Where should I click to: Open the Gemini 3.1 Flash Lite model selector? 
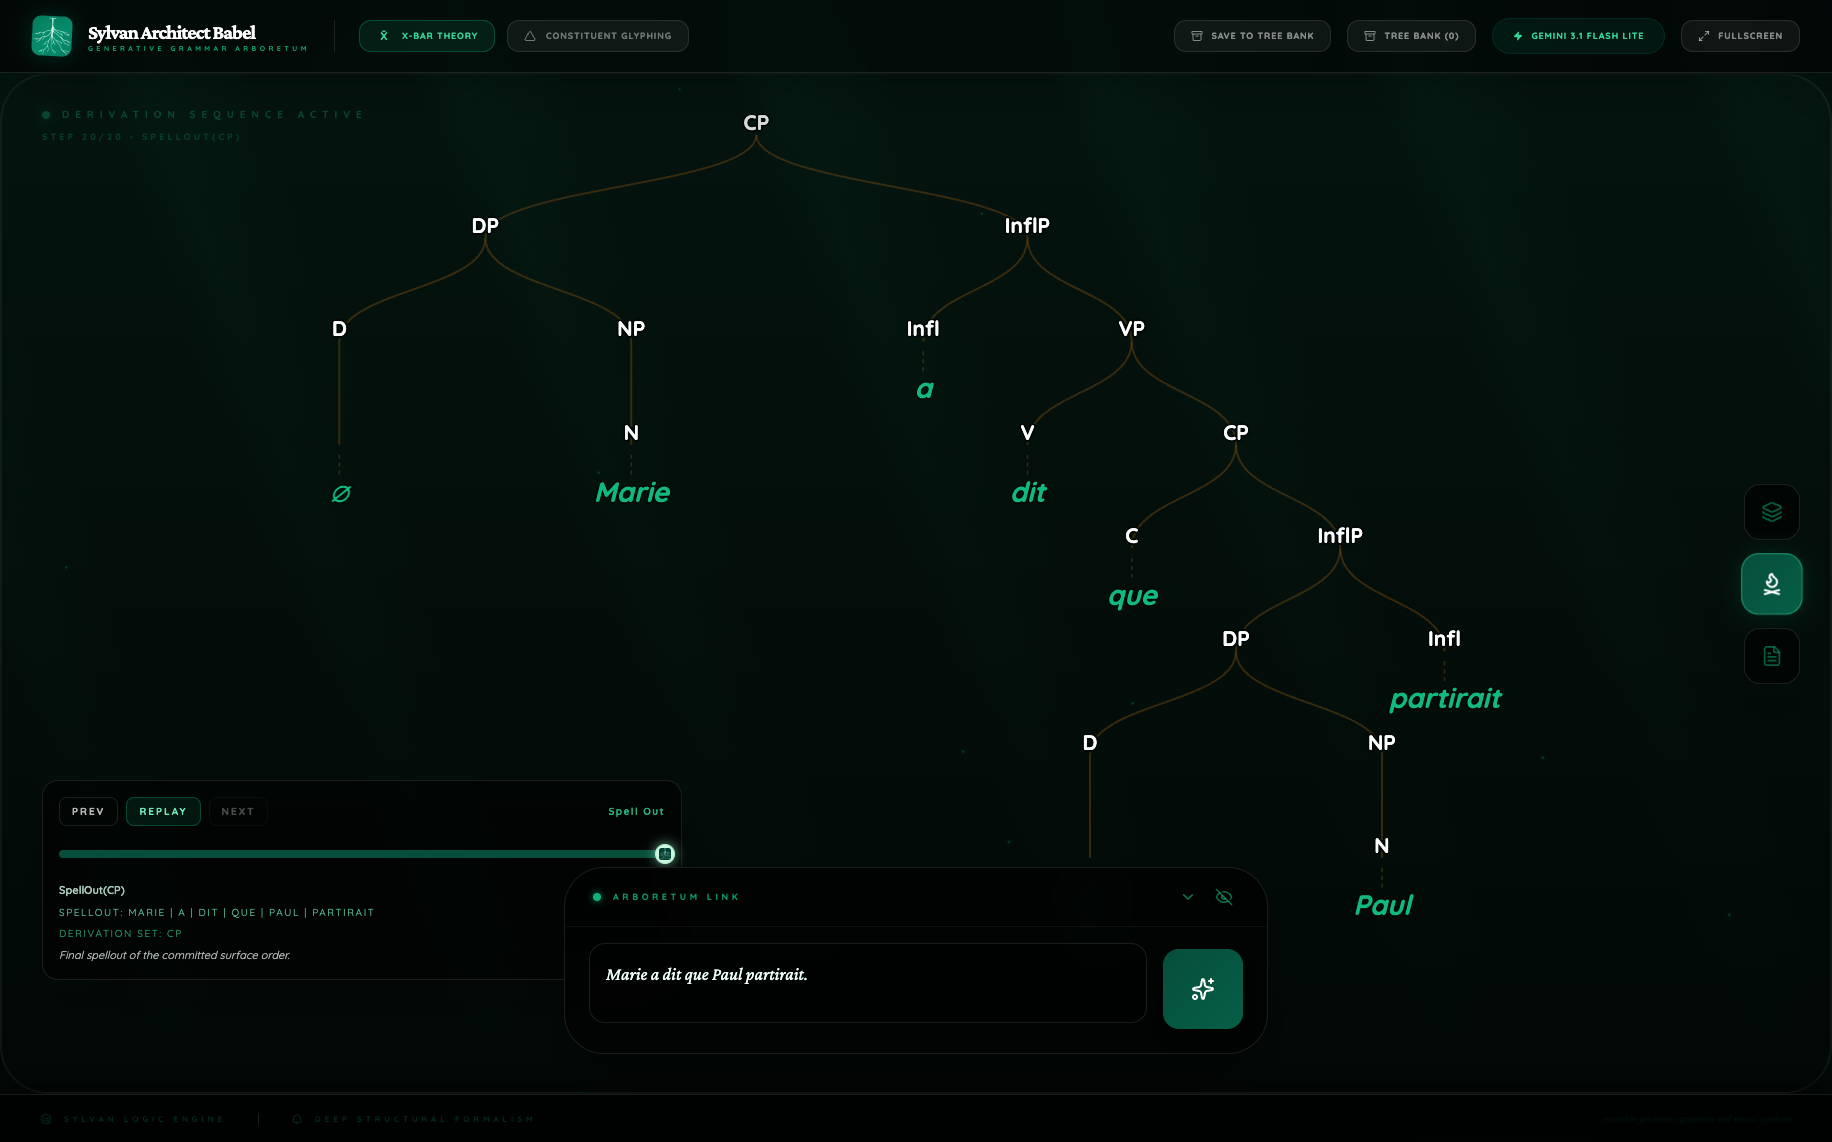click(1577, 36)
